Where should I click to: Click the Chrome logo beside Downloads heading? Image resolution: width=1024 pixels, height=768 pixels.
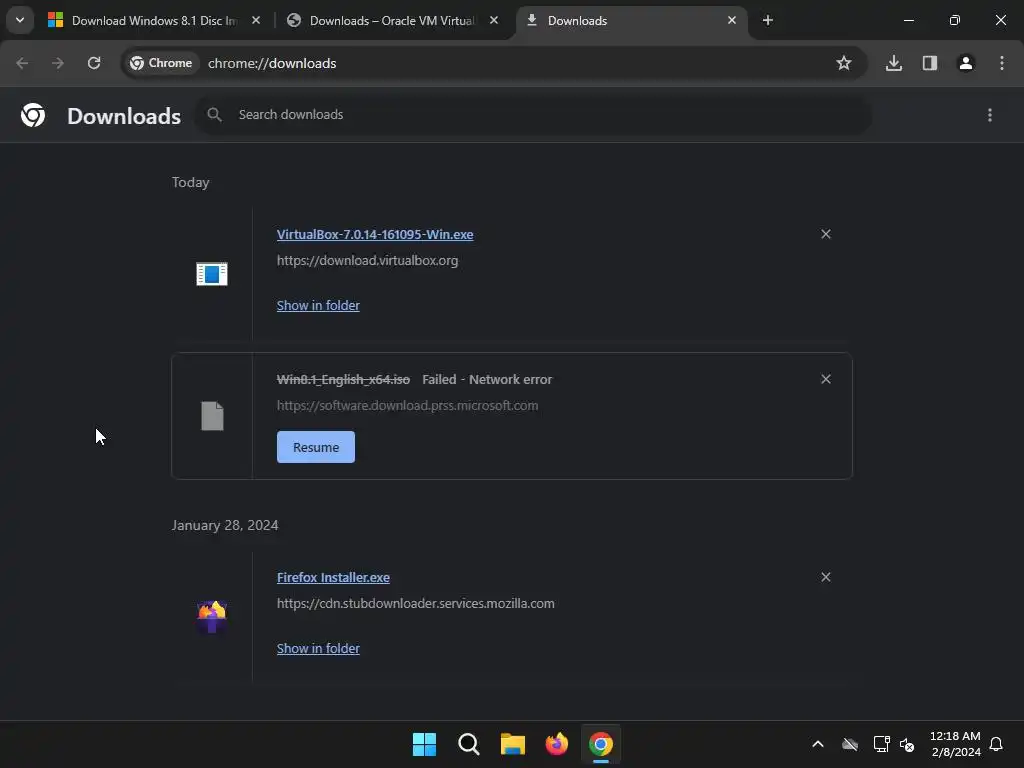pyautogui.click(x=33, y=116)
